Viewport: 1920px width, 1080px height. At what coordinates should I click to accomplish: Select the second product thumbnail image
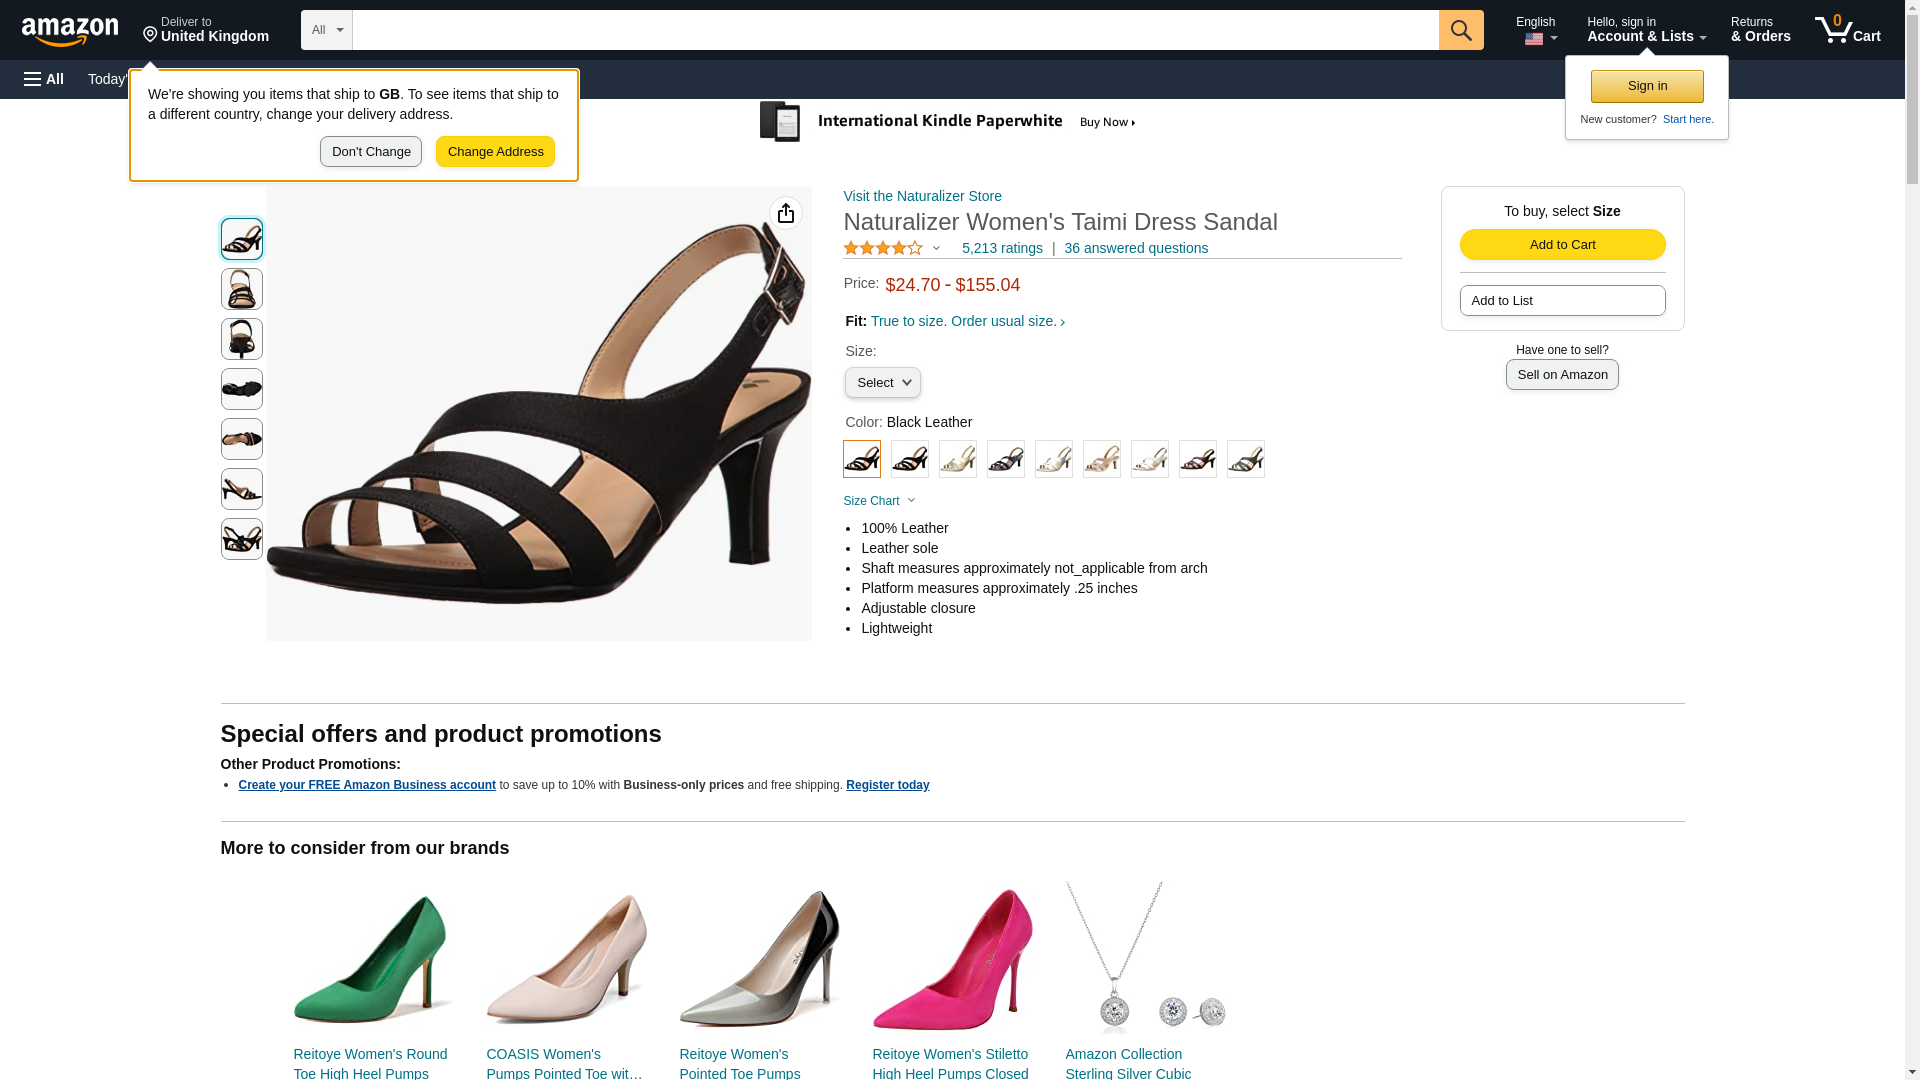pyautogui.click(x=242, y=289)
